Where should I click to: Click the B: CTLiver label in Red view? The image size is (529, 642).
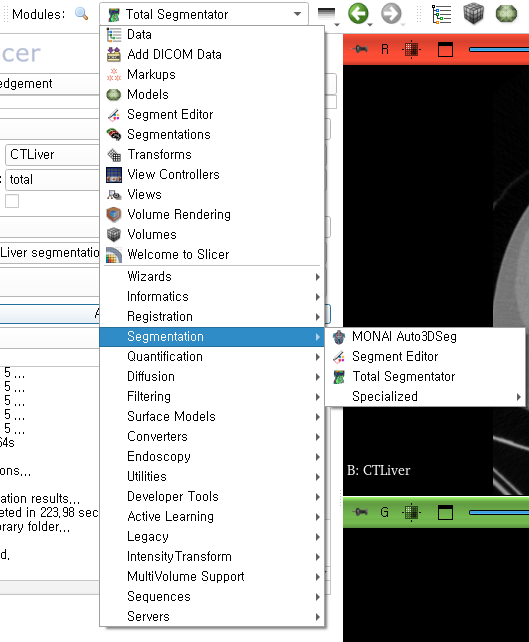pyautogui.click(x=379, y=470)
